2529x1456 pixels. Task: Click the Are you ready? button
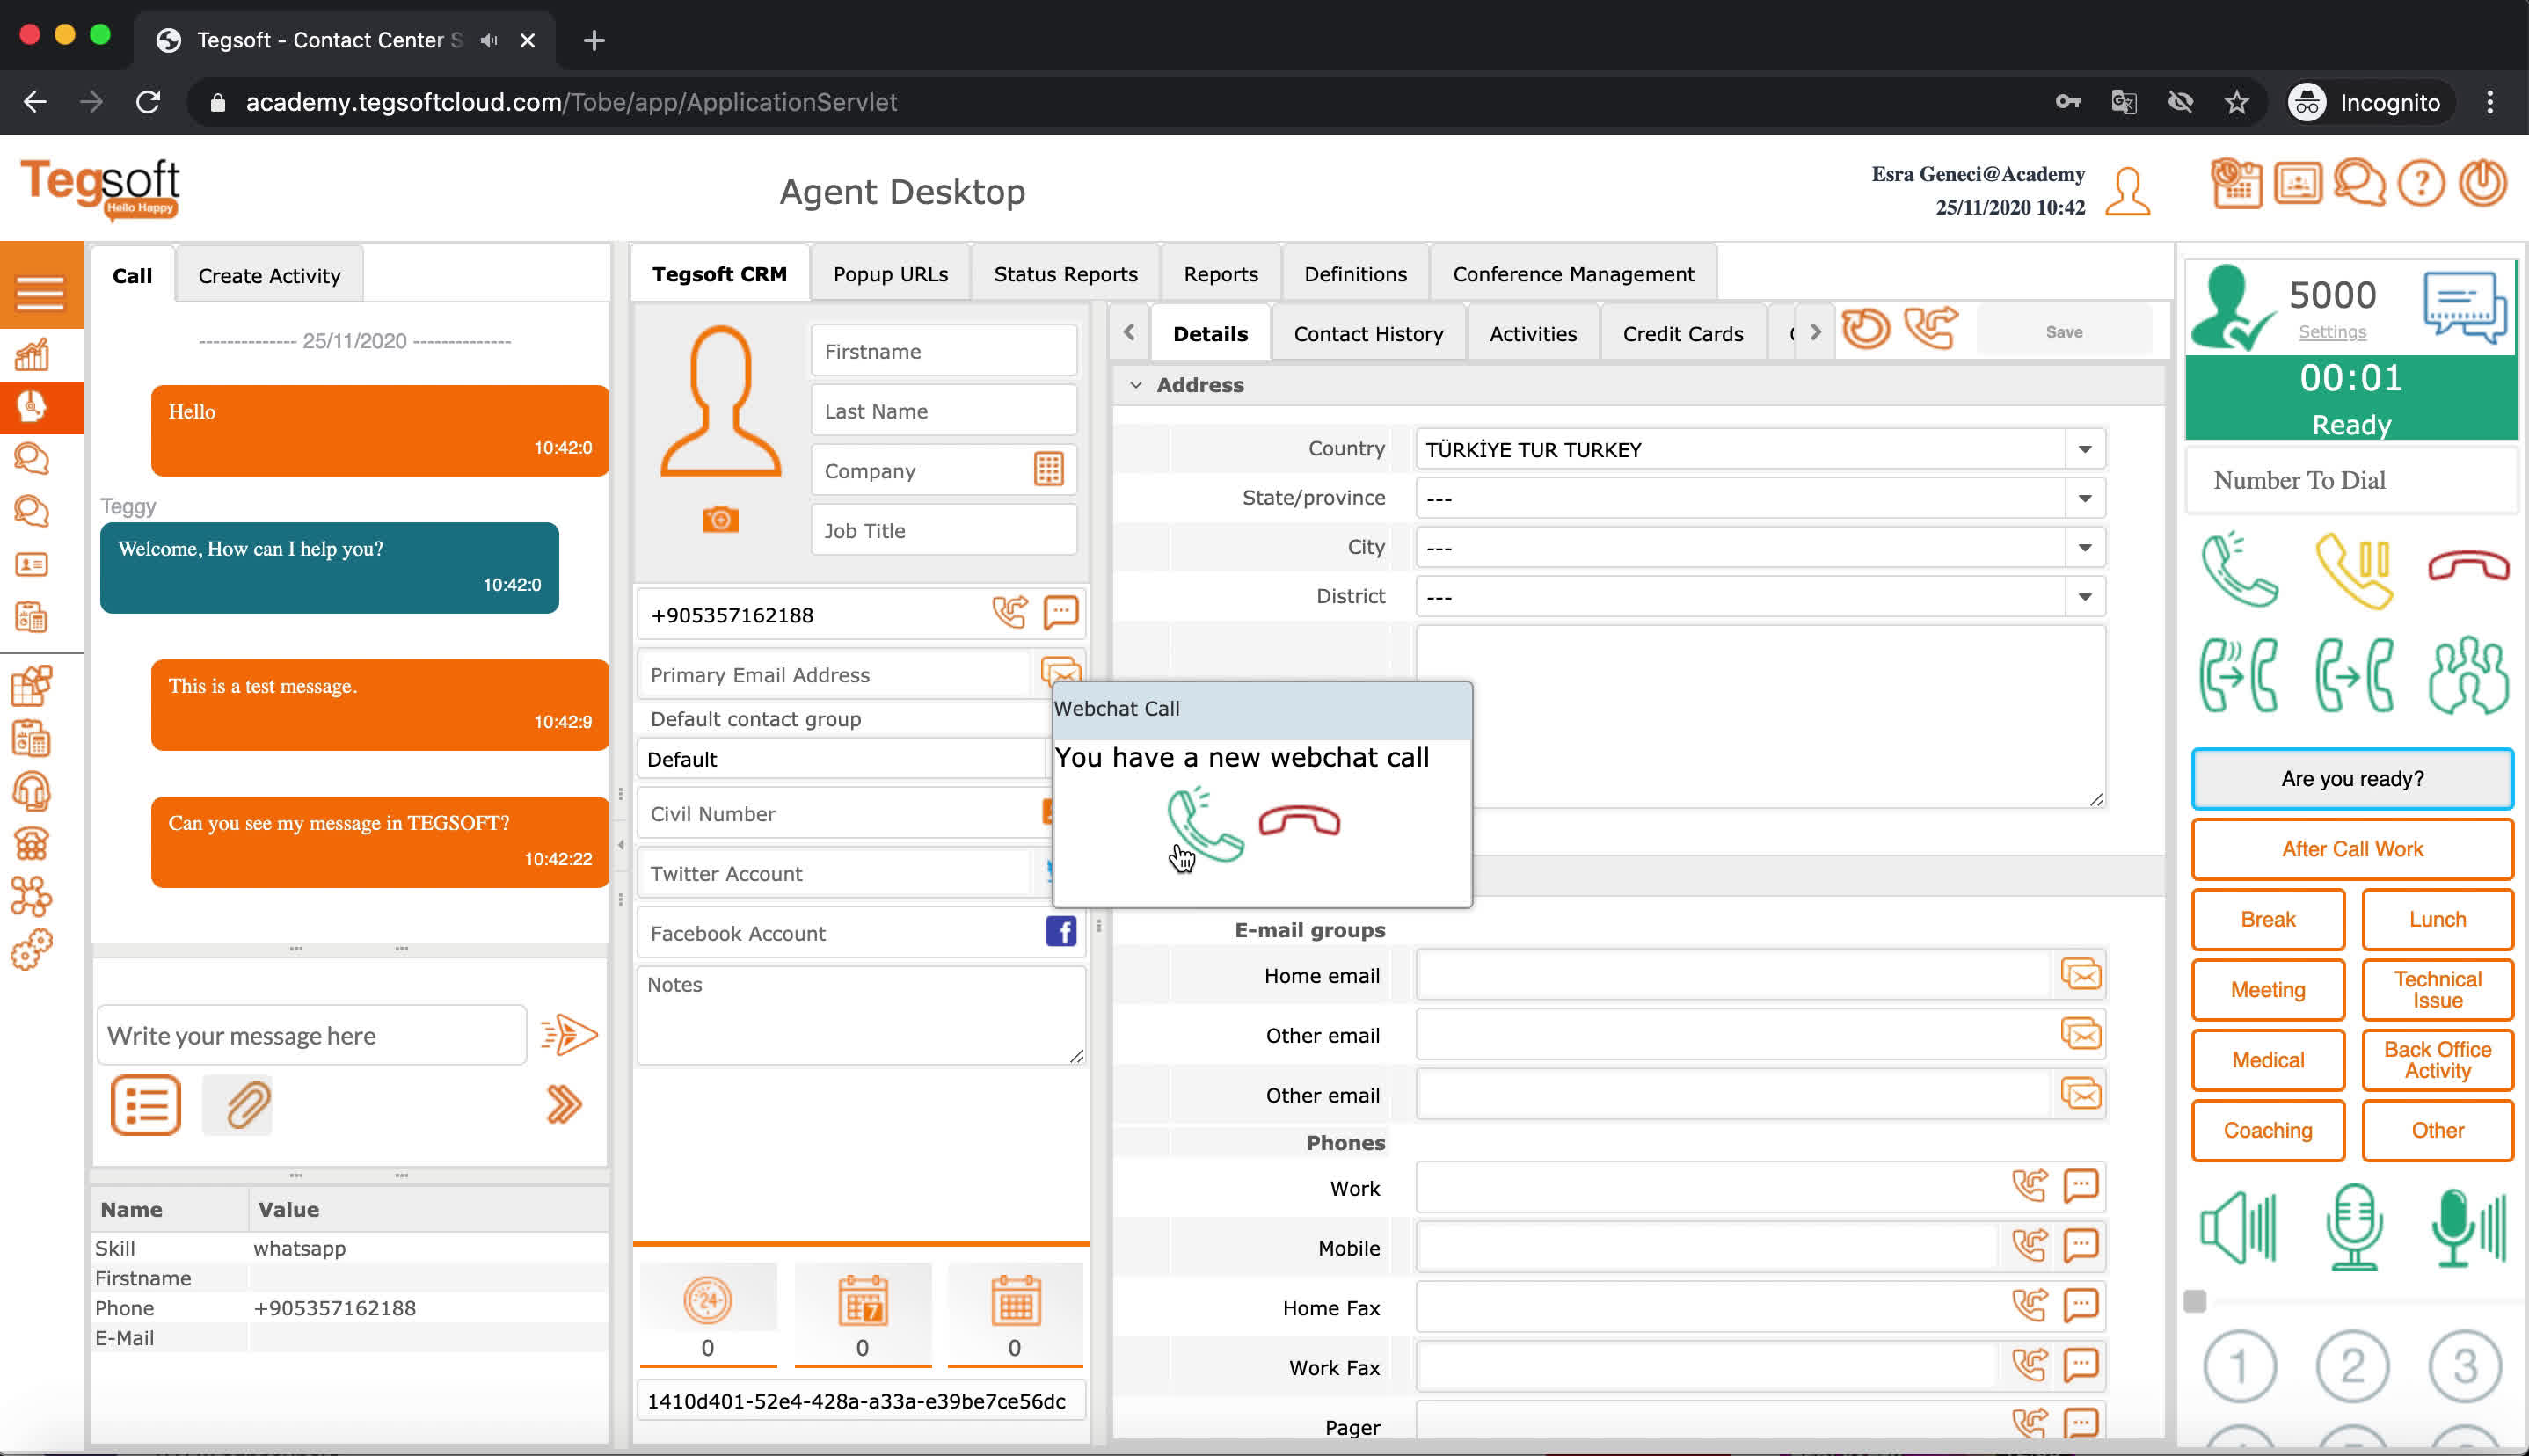(2352, 778)
